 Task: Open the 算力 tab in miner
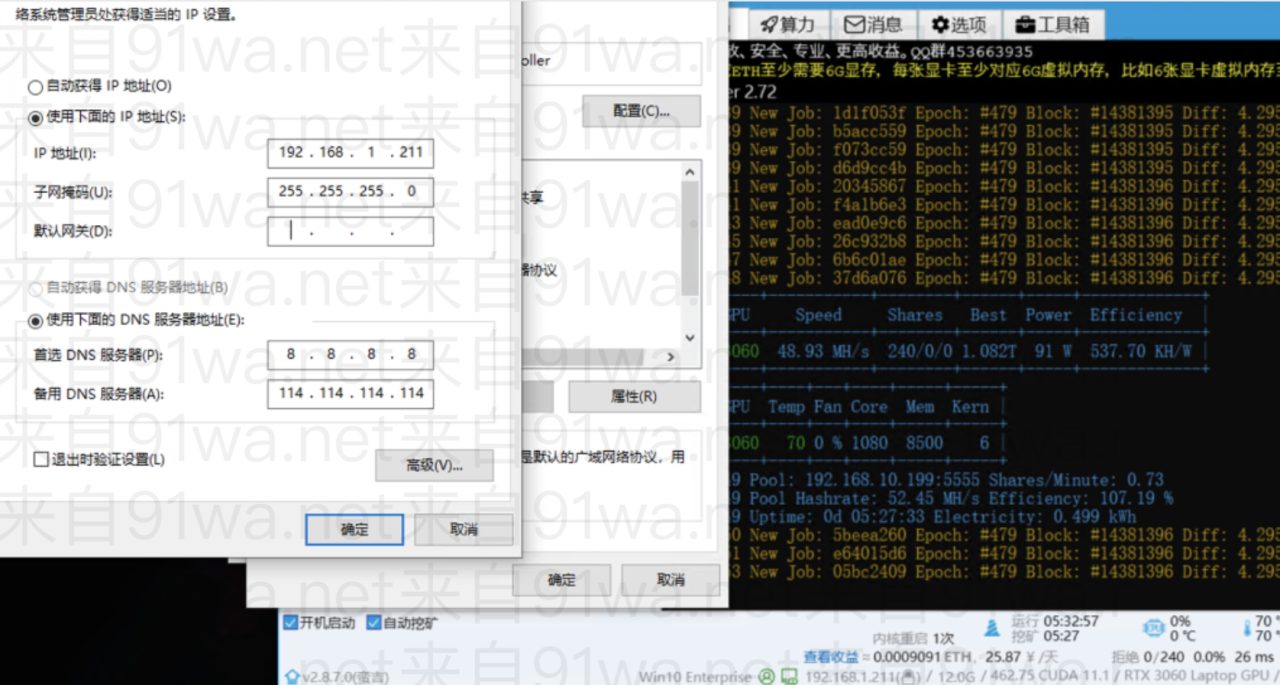click(787, 24)
